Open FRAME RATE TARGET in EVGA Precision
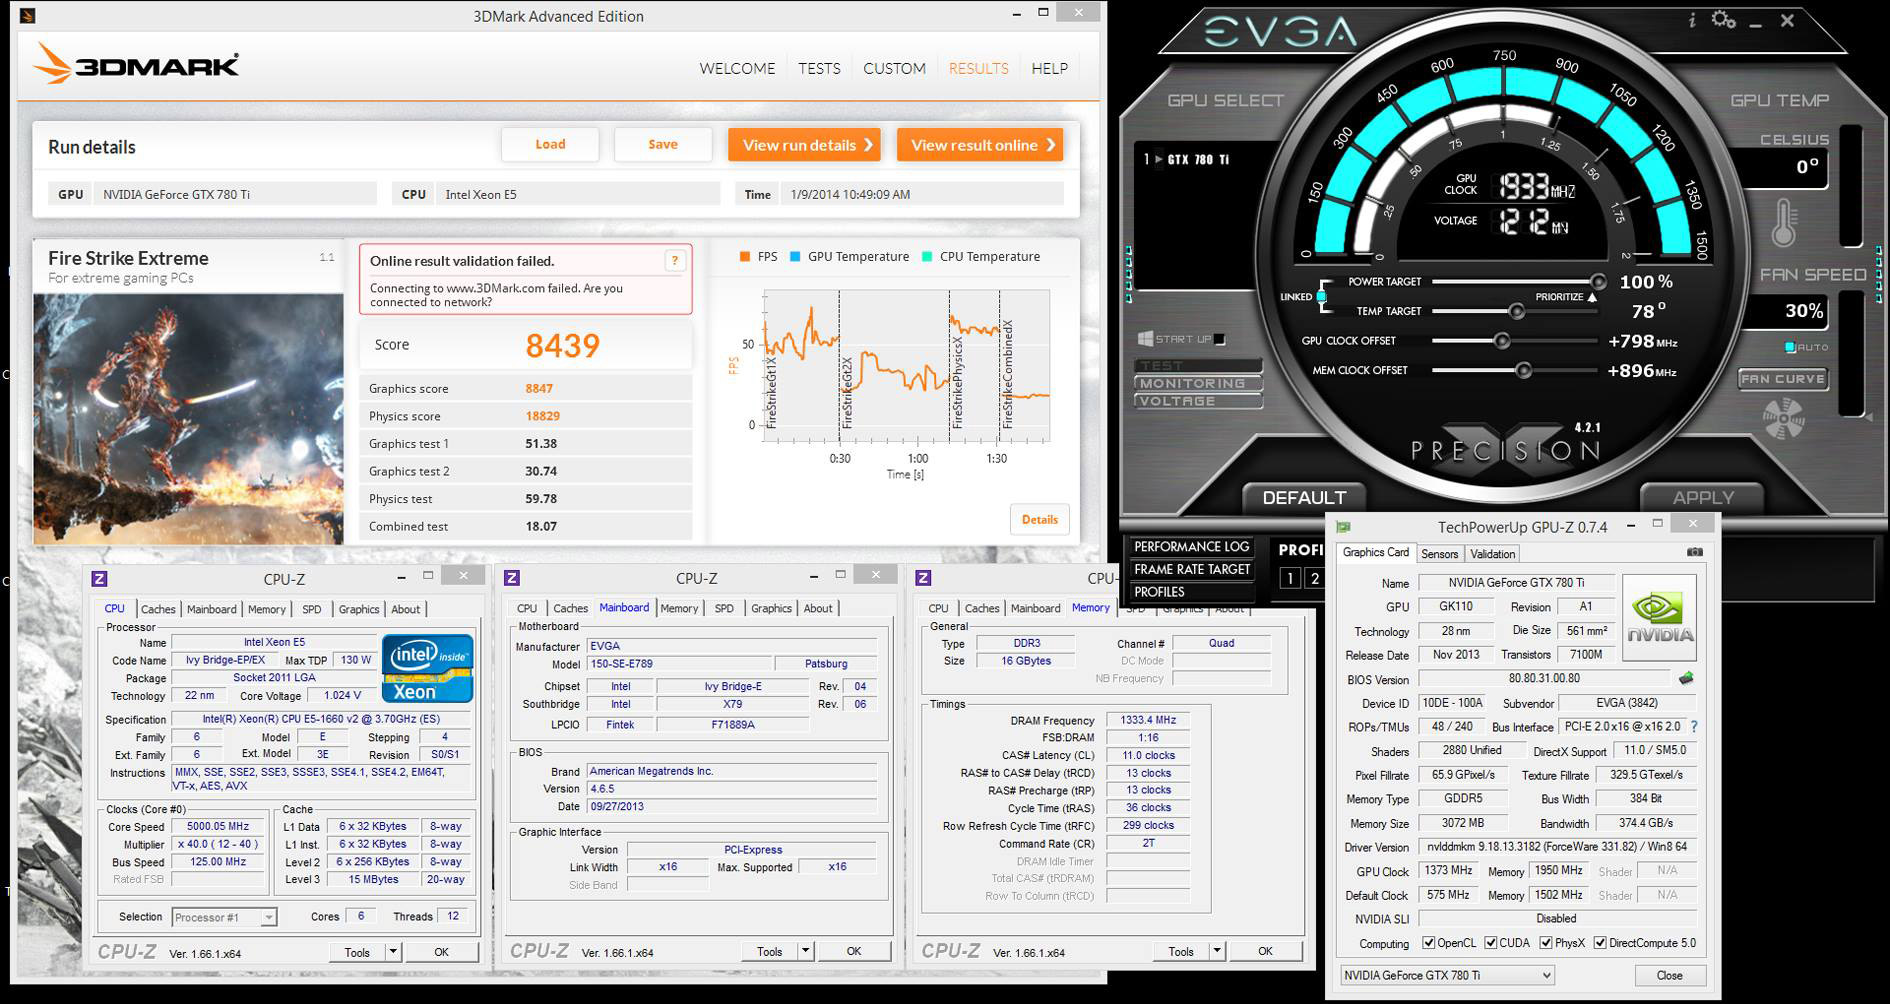The height and width of the screenshot is (1004, 1890). [1192, 569]
